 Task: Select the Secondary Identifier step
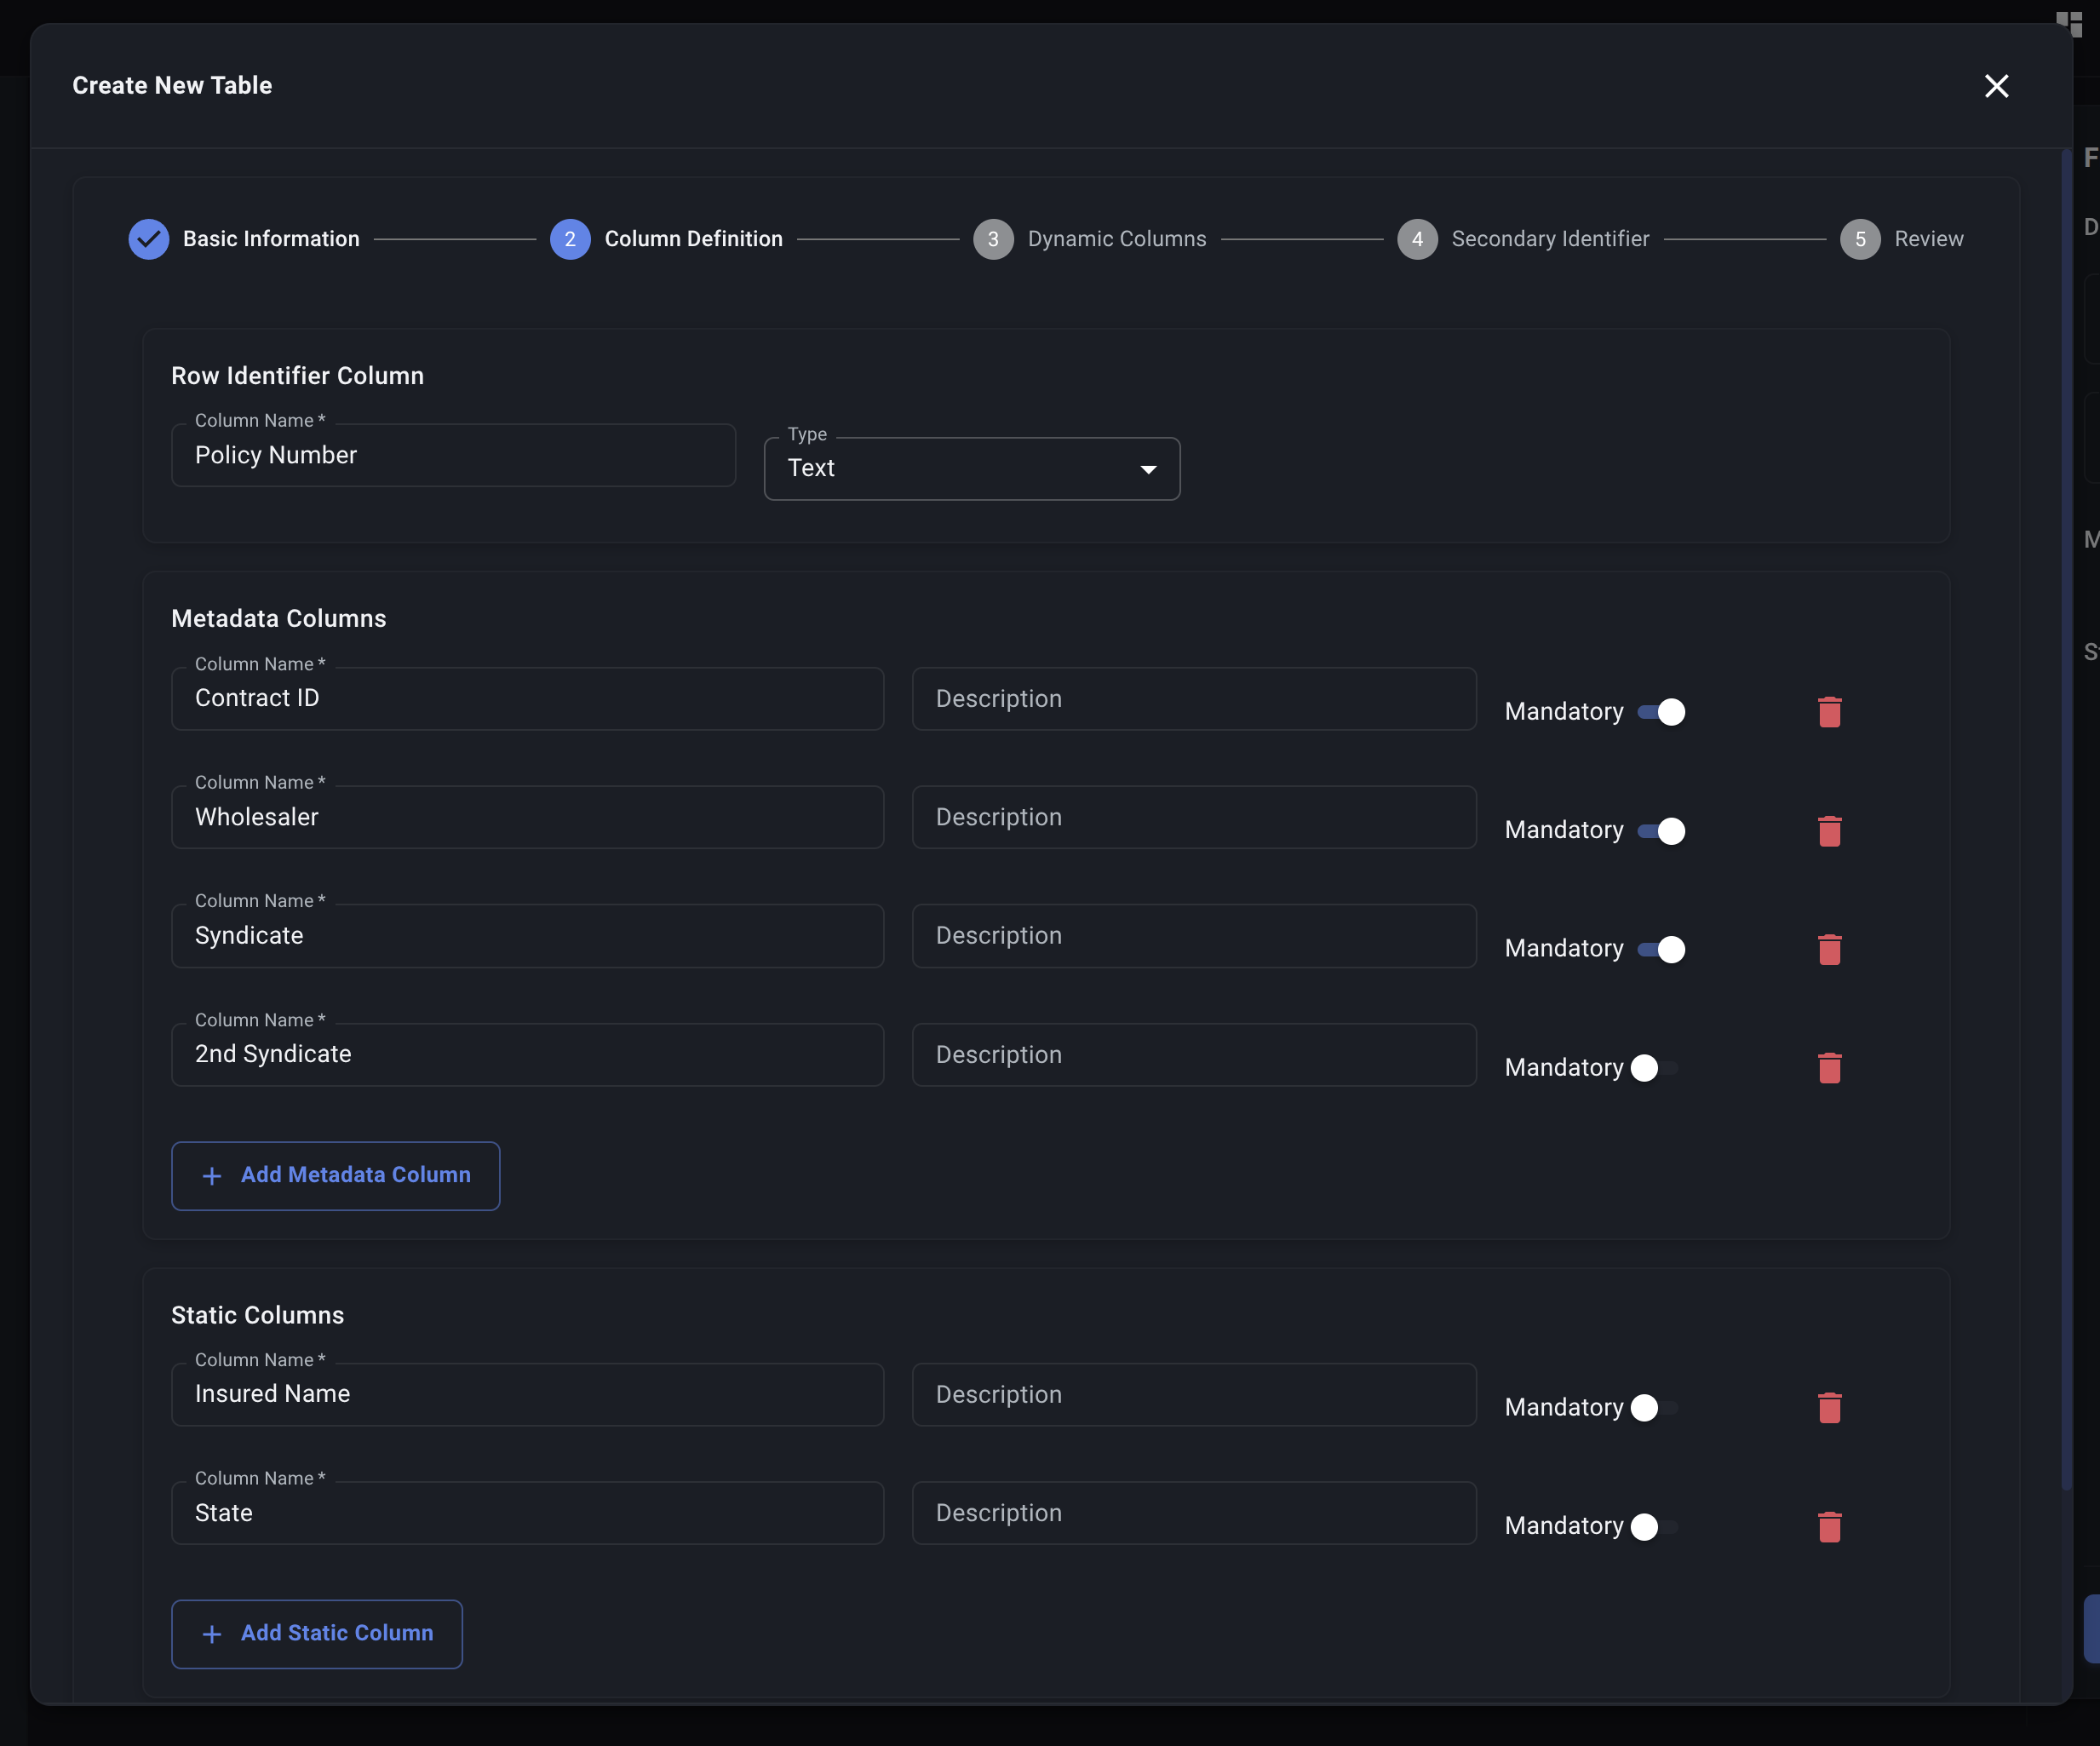(x=1549, y=239)
